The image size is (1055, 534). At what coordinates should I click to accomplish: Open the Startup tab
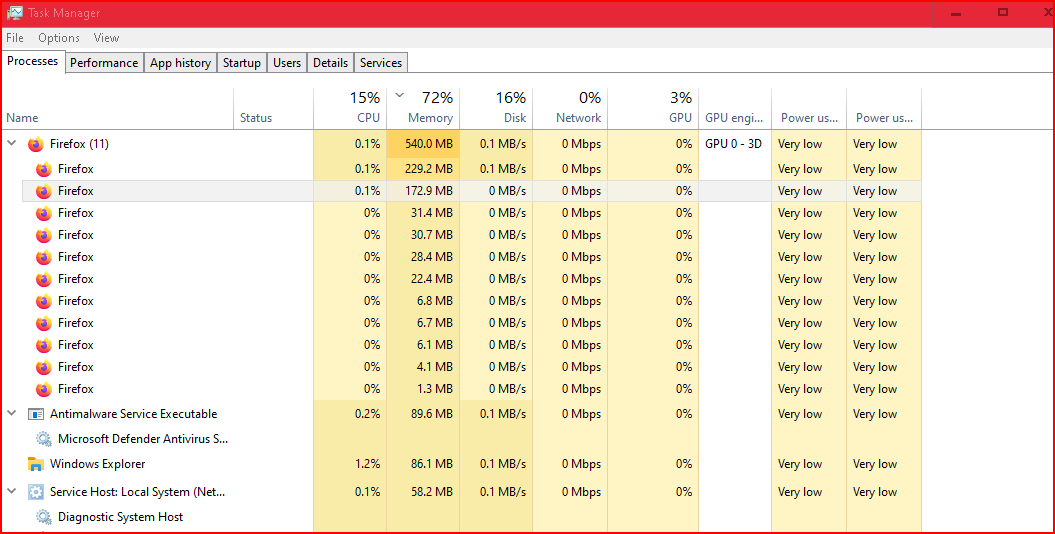[242, 63]
